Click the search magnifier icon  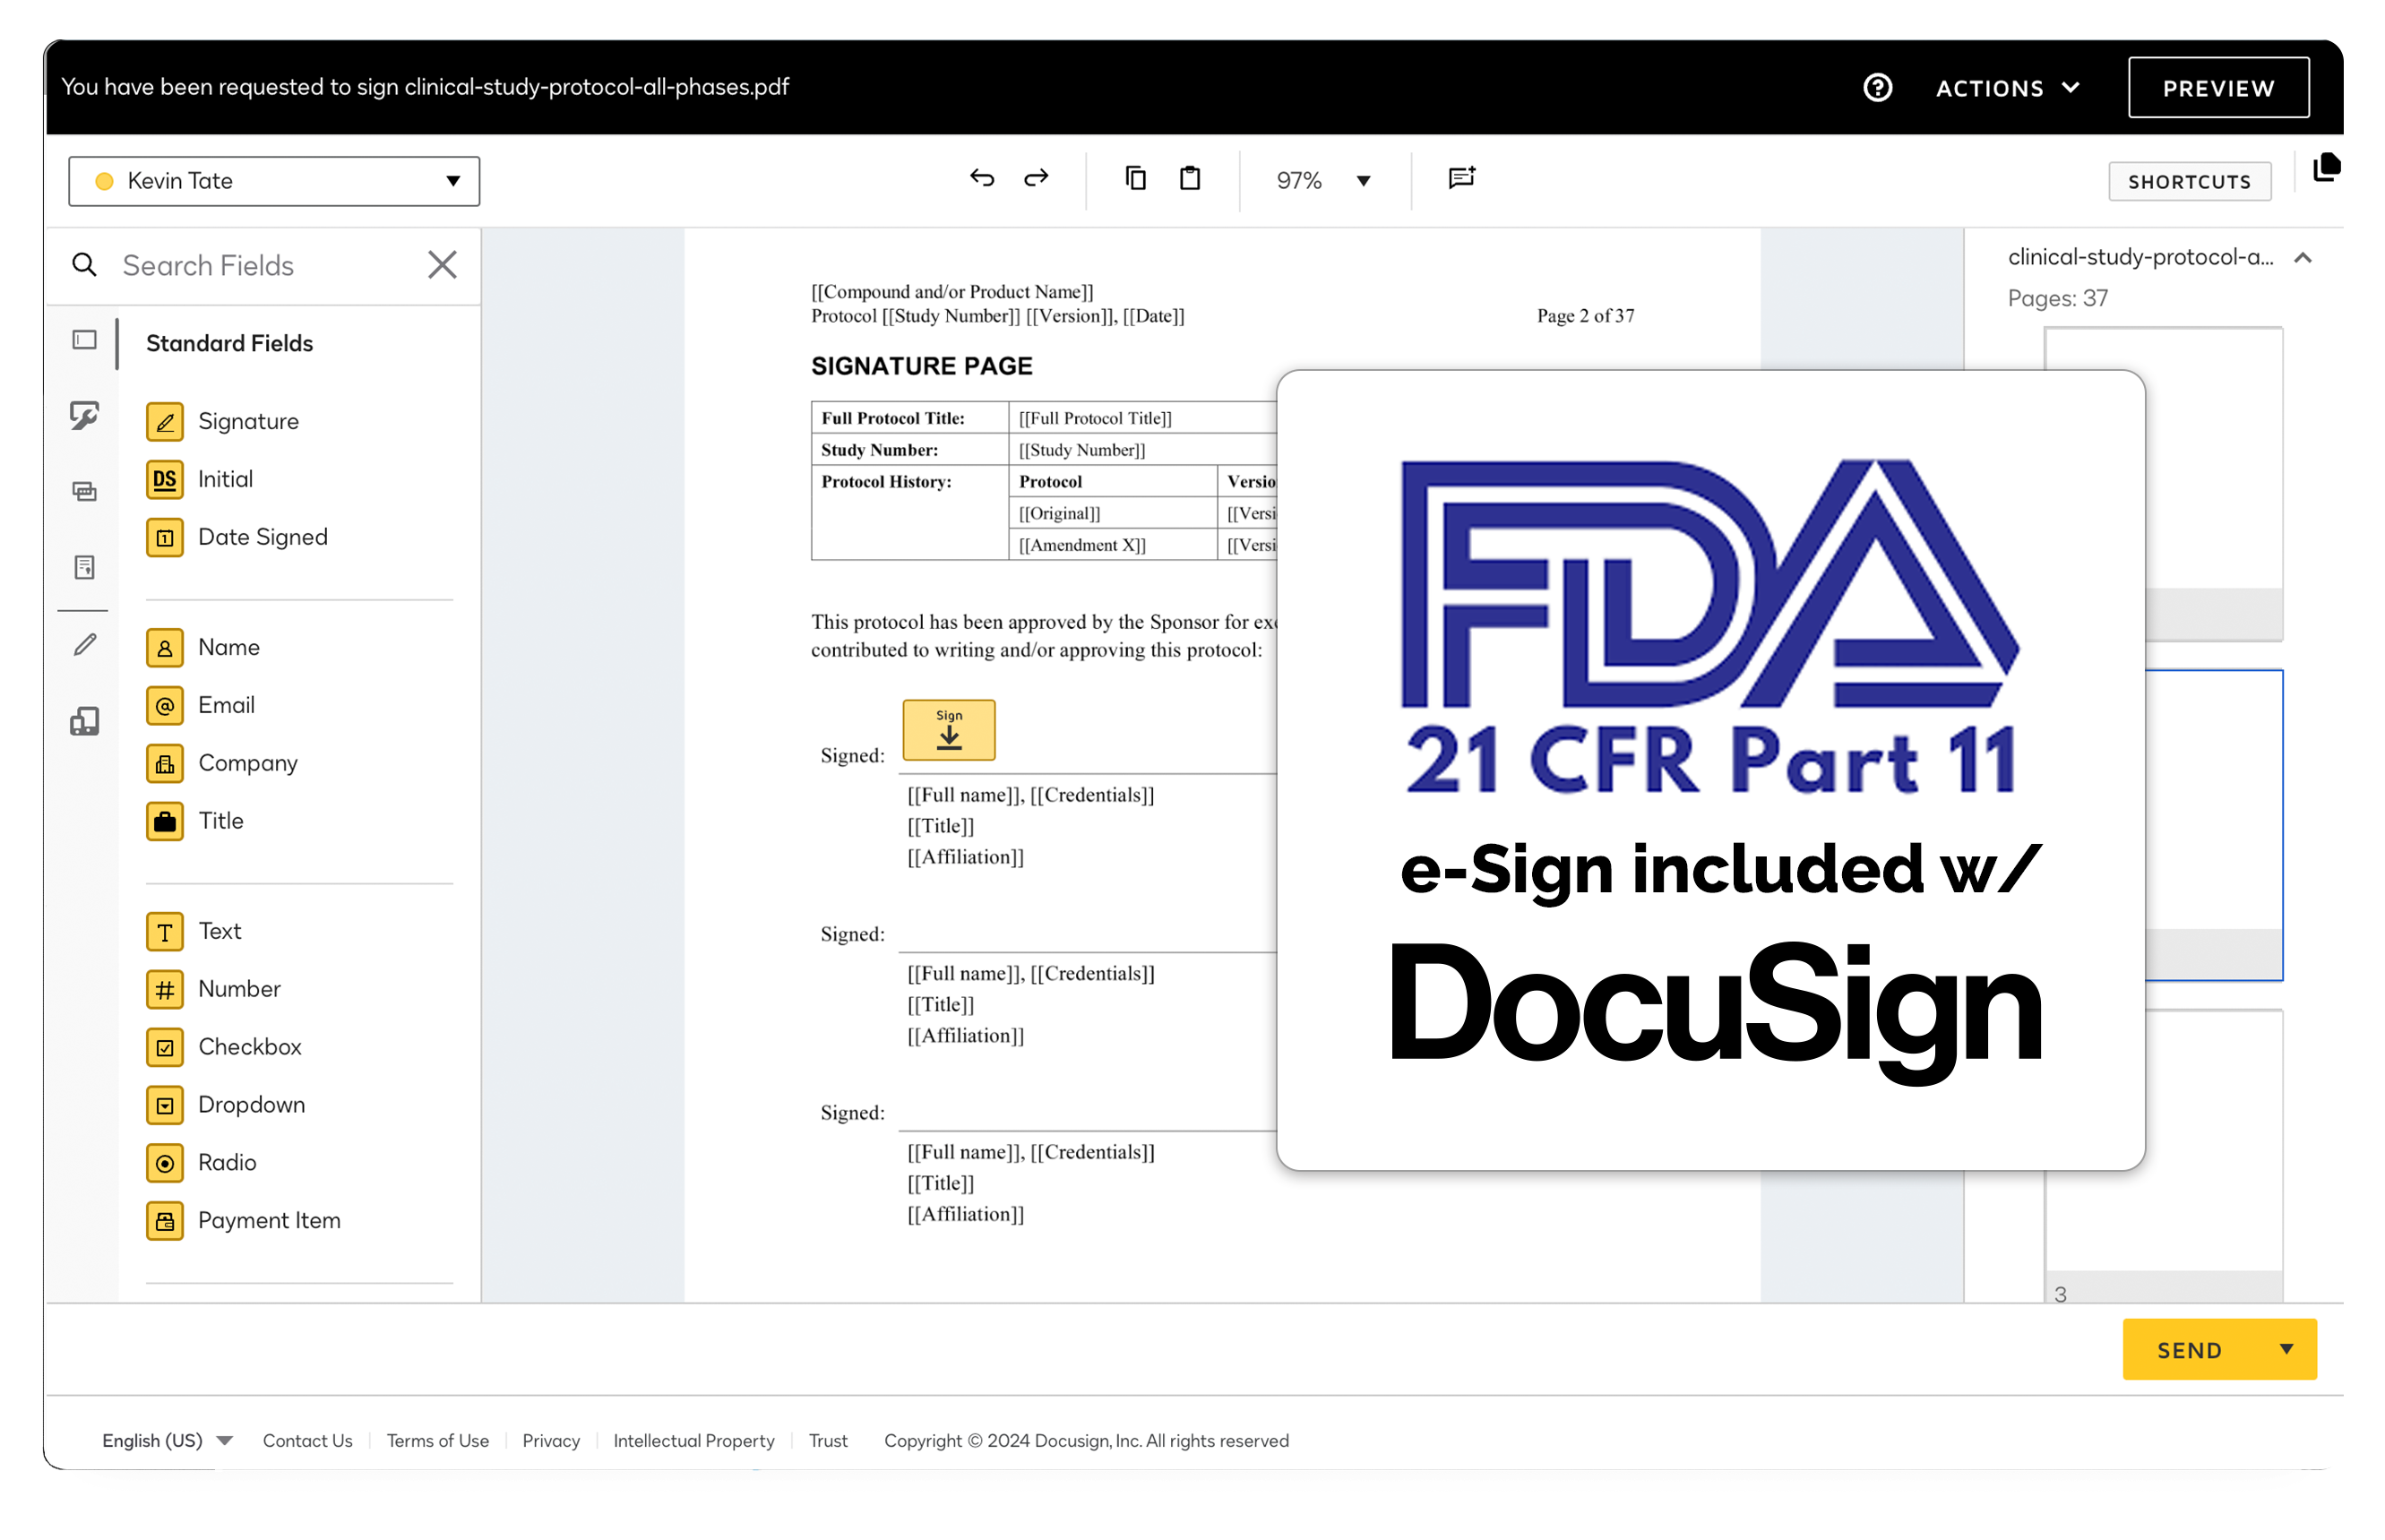pyautogui.click(x=85, y=265)
